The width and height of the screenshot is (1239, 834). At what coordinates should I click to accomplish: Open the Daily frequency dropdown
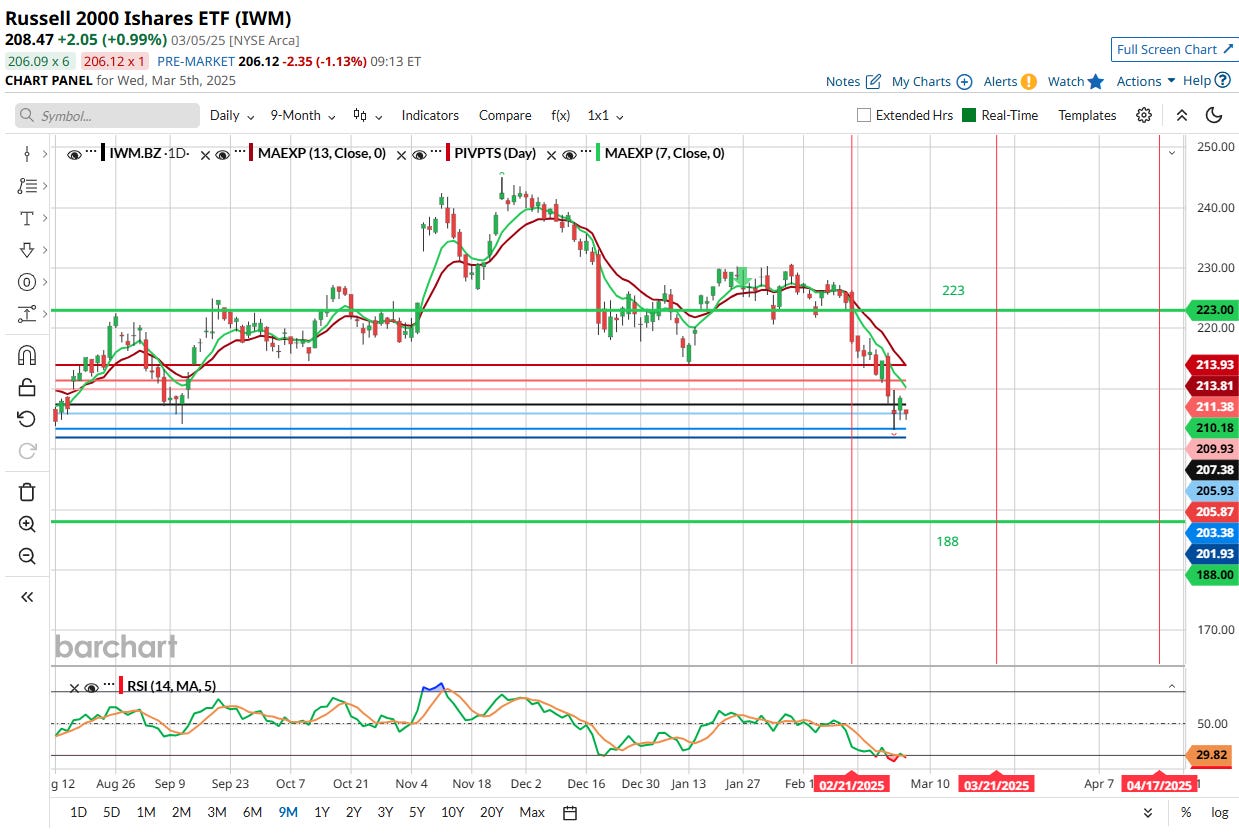click(232, 115)
